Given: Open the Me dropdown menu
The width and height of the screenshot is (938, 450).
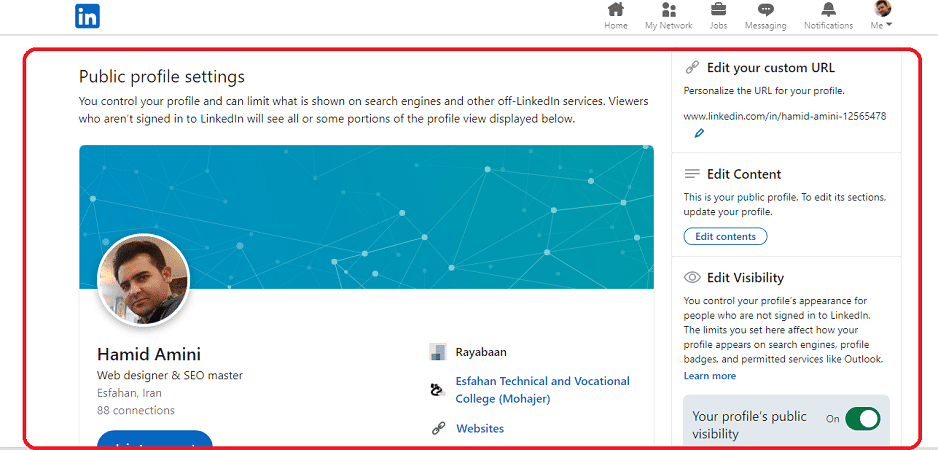Looking at the screenshot, I should 882,16.
